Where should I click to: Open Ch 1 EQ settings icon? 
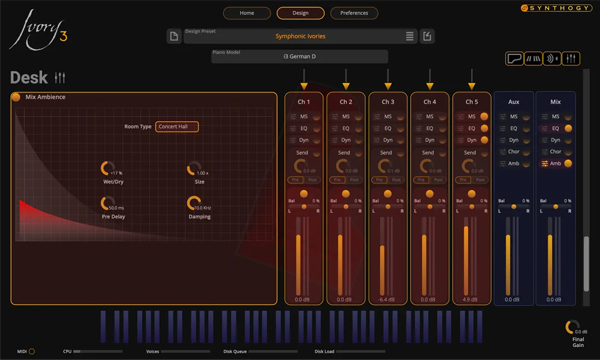(x=293, y=129)
